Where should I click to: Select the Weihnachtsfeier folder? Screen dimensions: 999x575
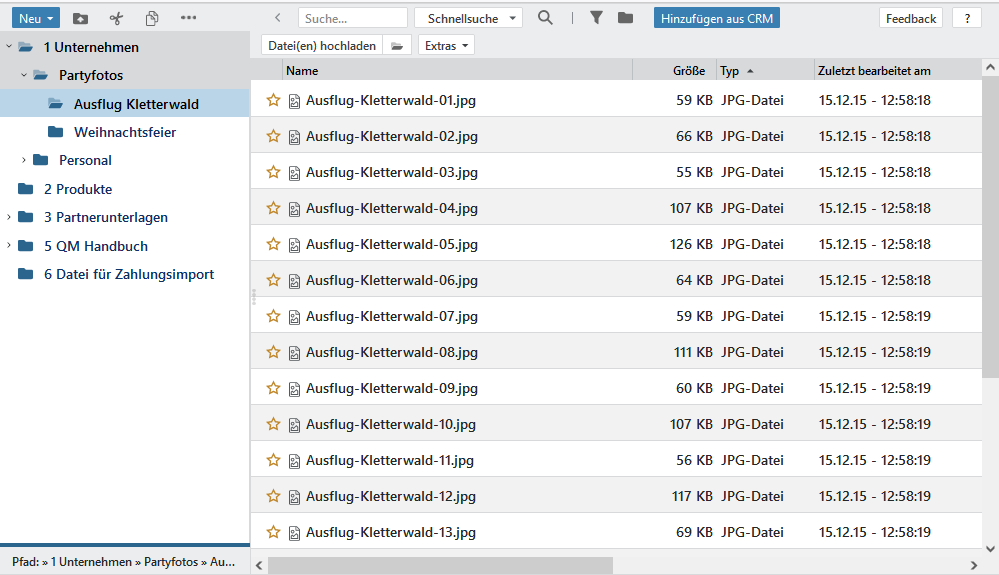[x=124, y=132]
